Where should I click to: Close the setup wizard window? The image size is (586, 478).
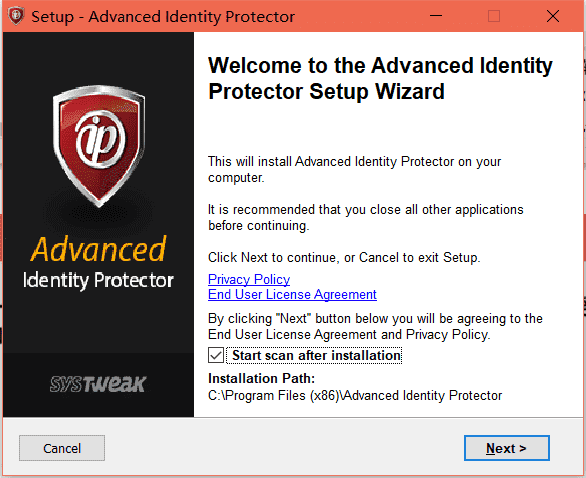(553, 16)
